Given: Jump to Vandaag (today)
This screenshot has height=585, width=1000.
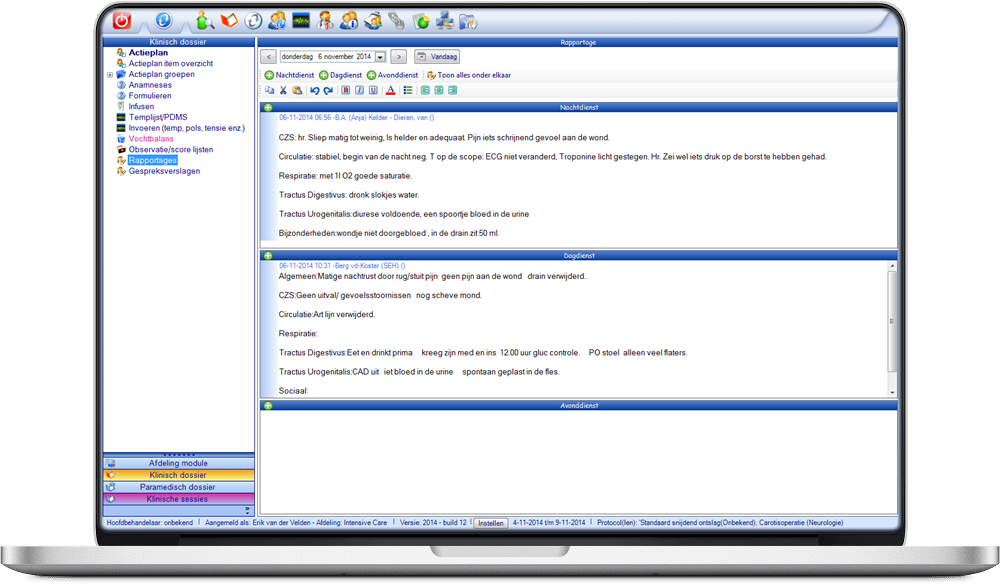Looking at the screenshot, I should coord(438,57).
